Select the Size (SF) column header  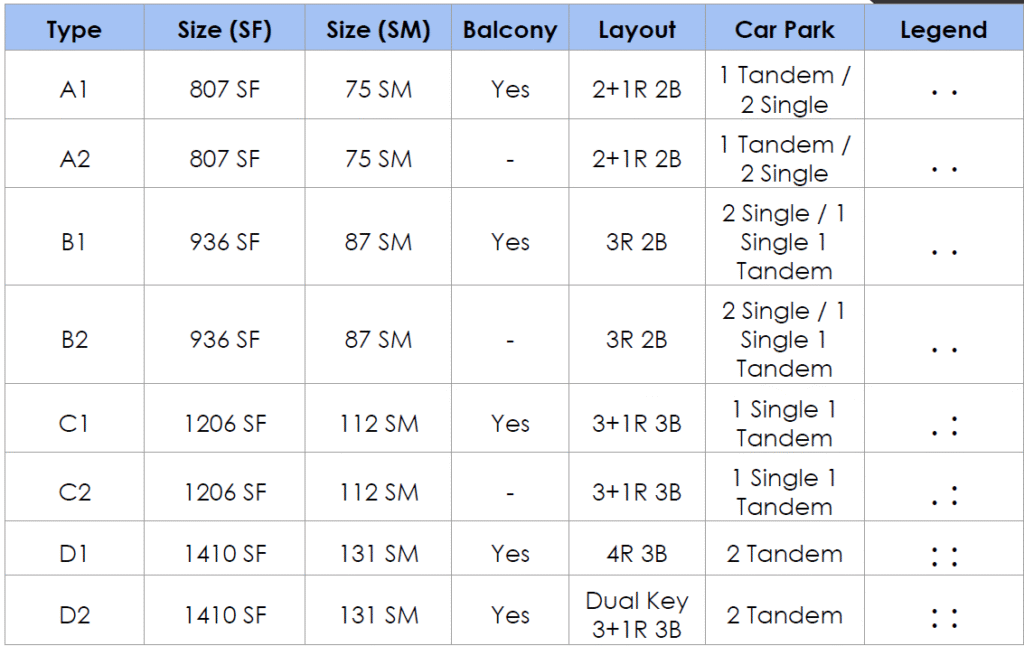pos(225,30)
